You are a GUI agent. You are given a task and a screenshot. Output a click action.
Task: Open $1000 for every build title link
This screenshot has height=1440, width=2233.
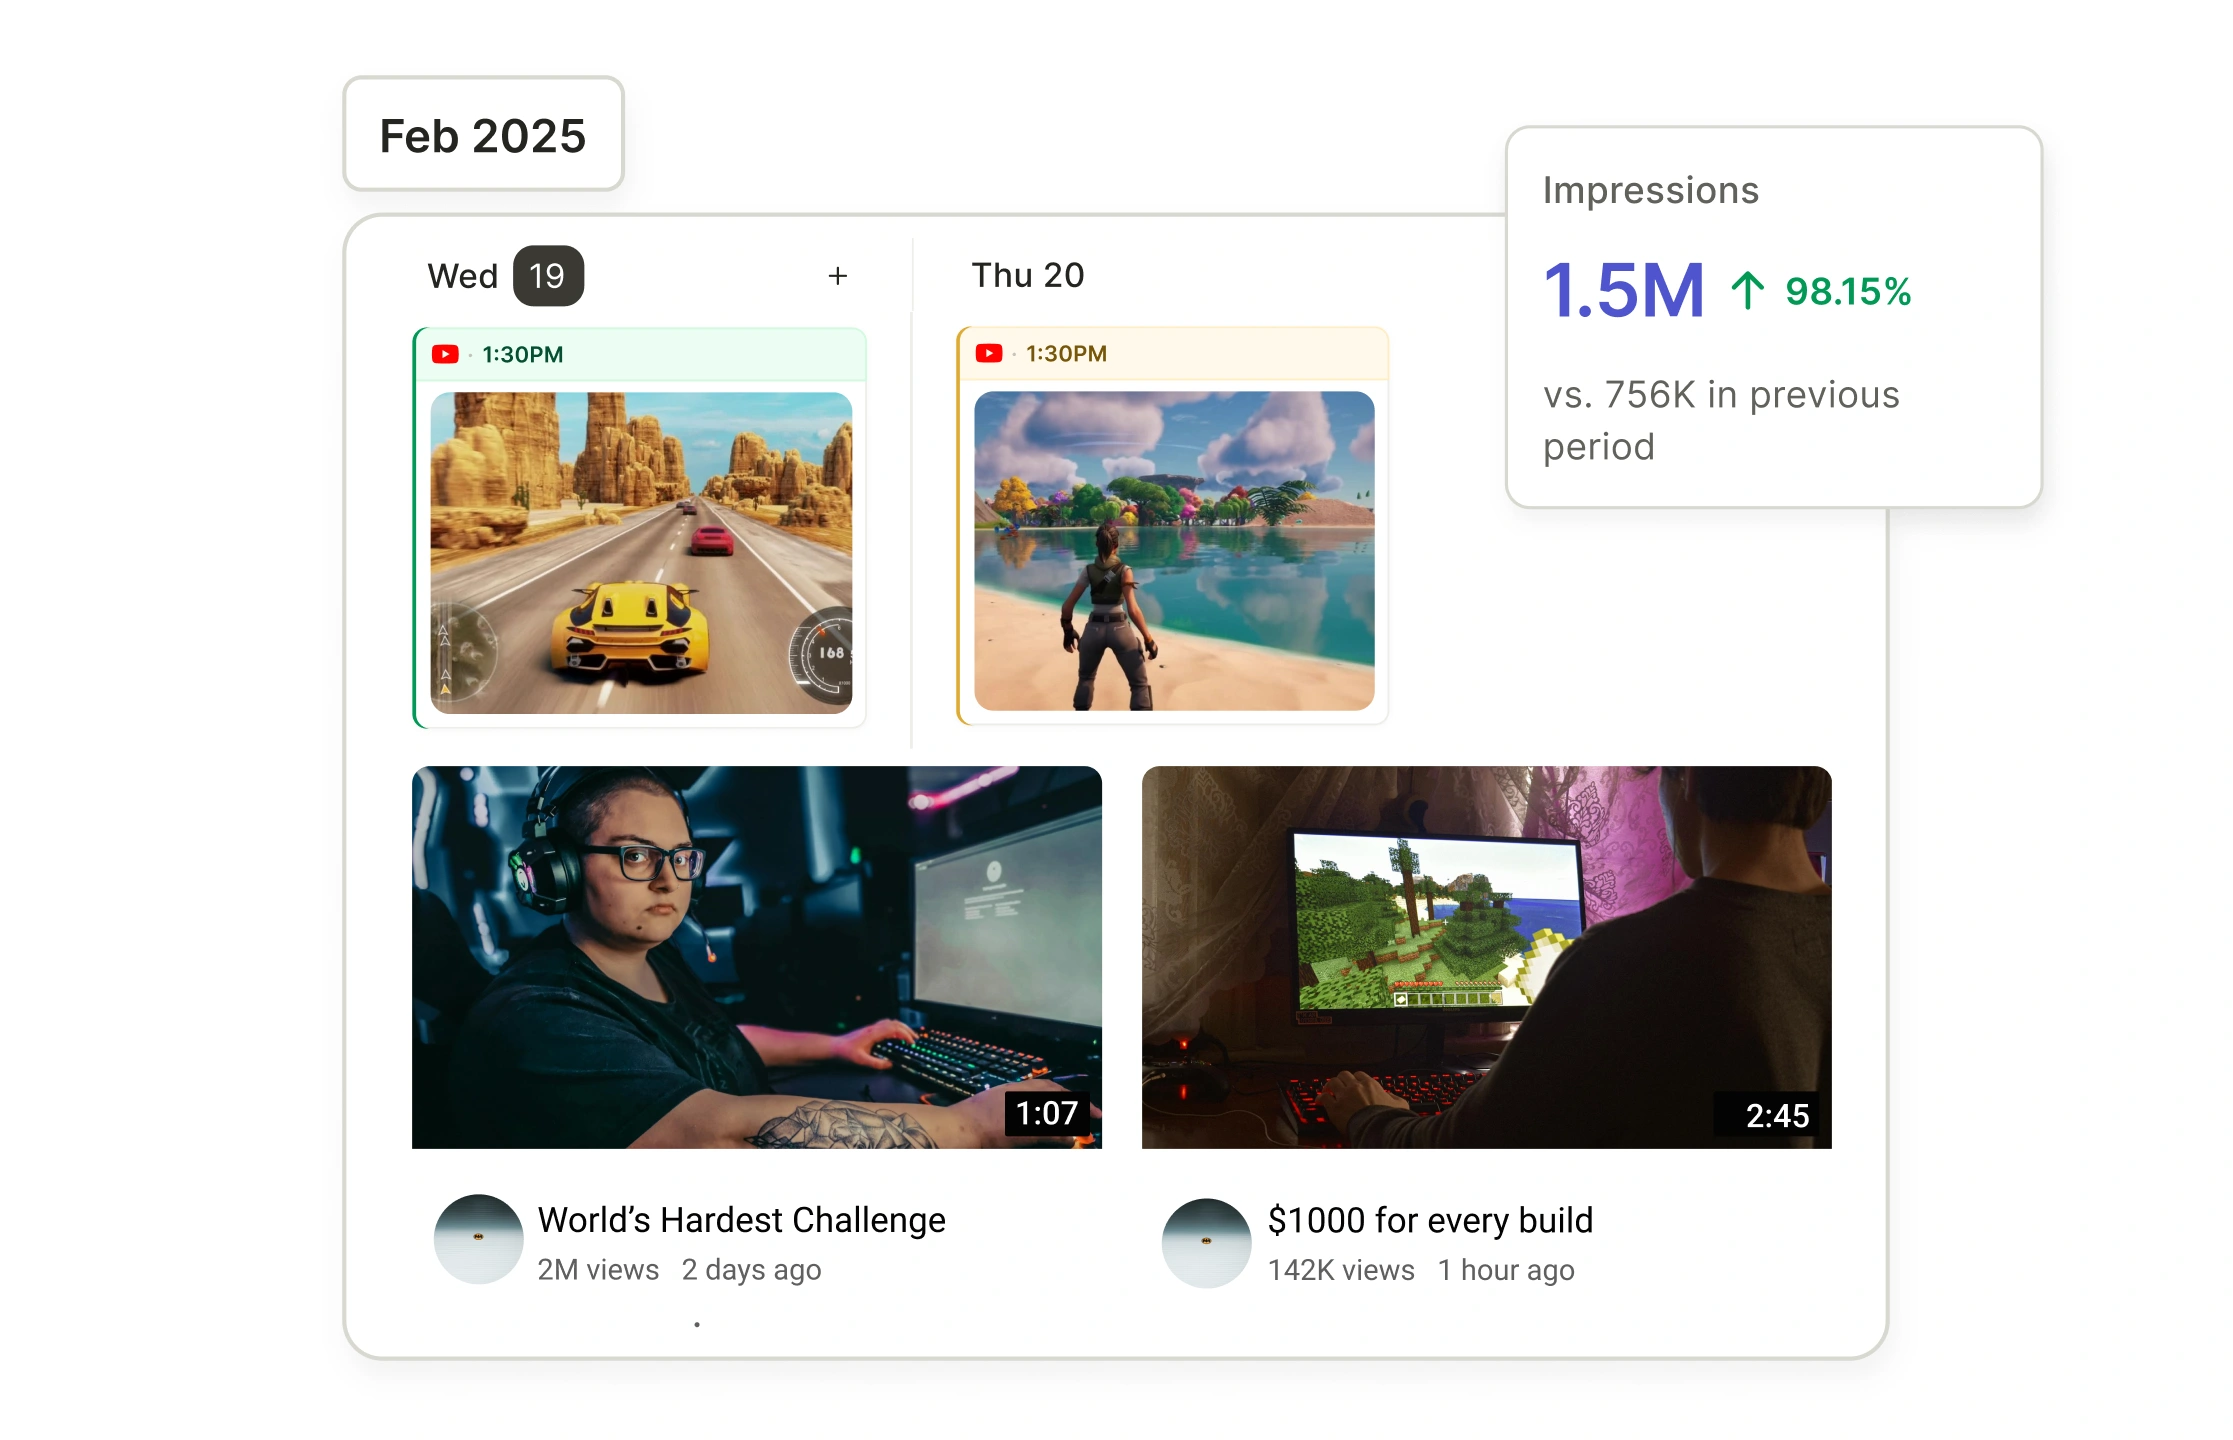coord(1429,1221)
